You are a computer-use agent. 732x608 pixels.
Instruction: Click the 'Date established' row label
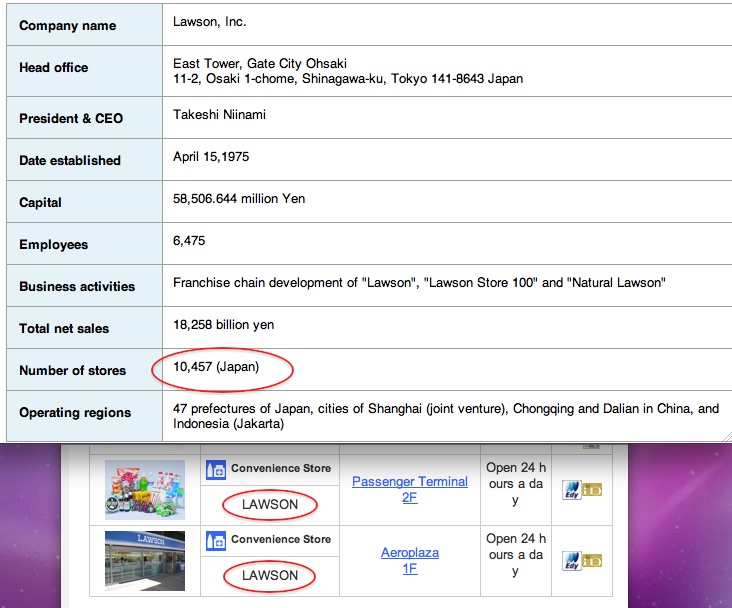pos(70,161)
